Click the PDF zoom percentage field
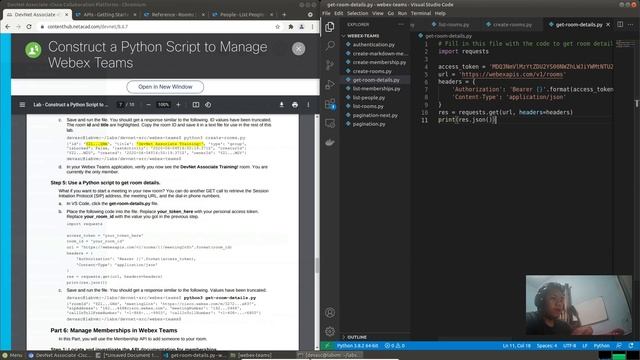Image resolution: width=640 pixels, height=360 pixels. coord(163,105)
